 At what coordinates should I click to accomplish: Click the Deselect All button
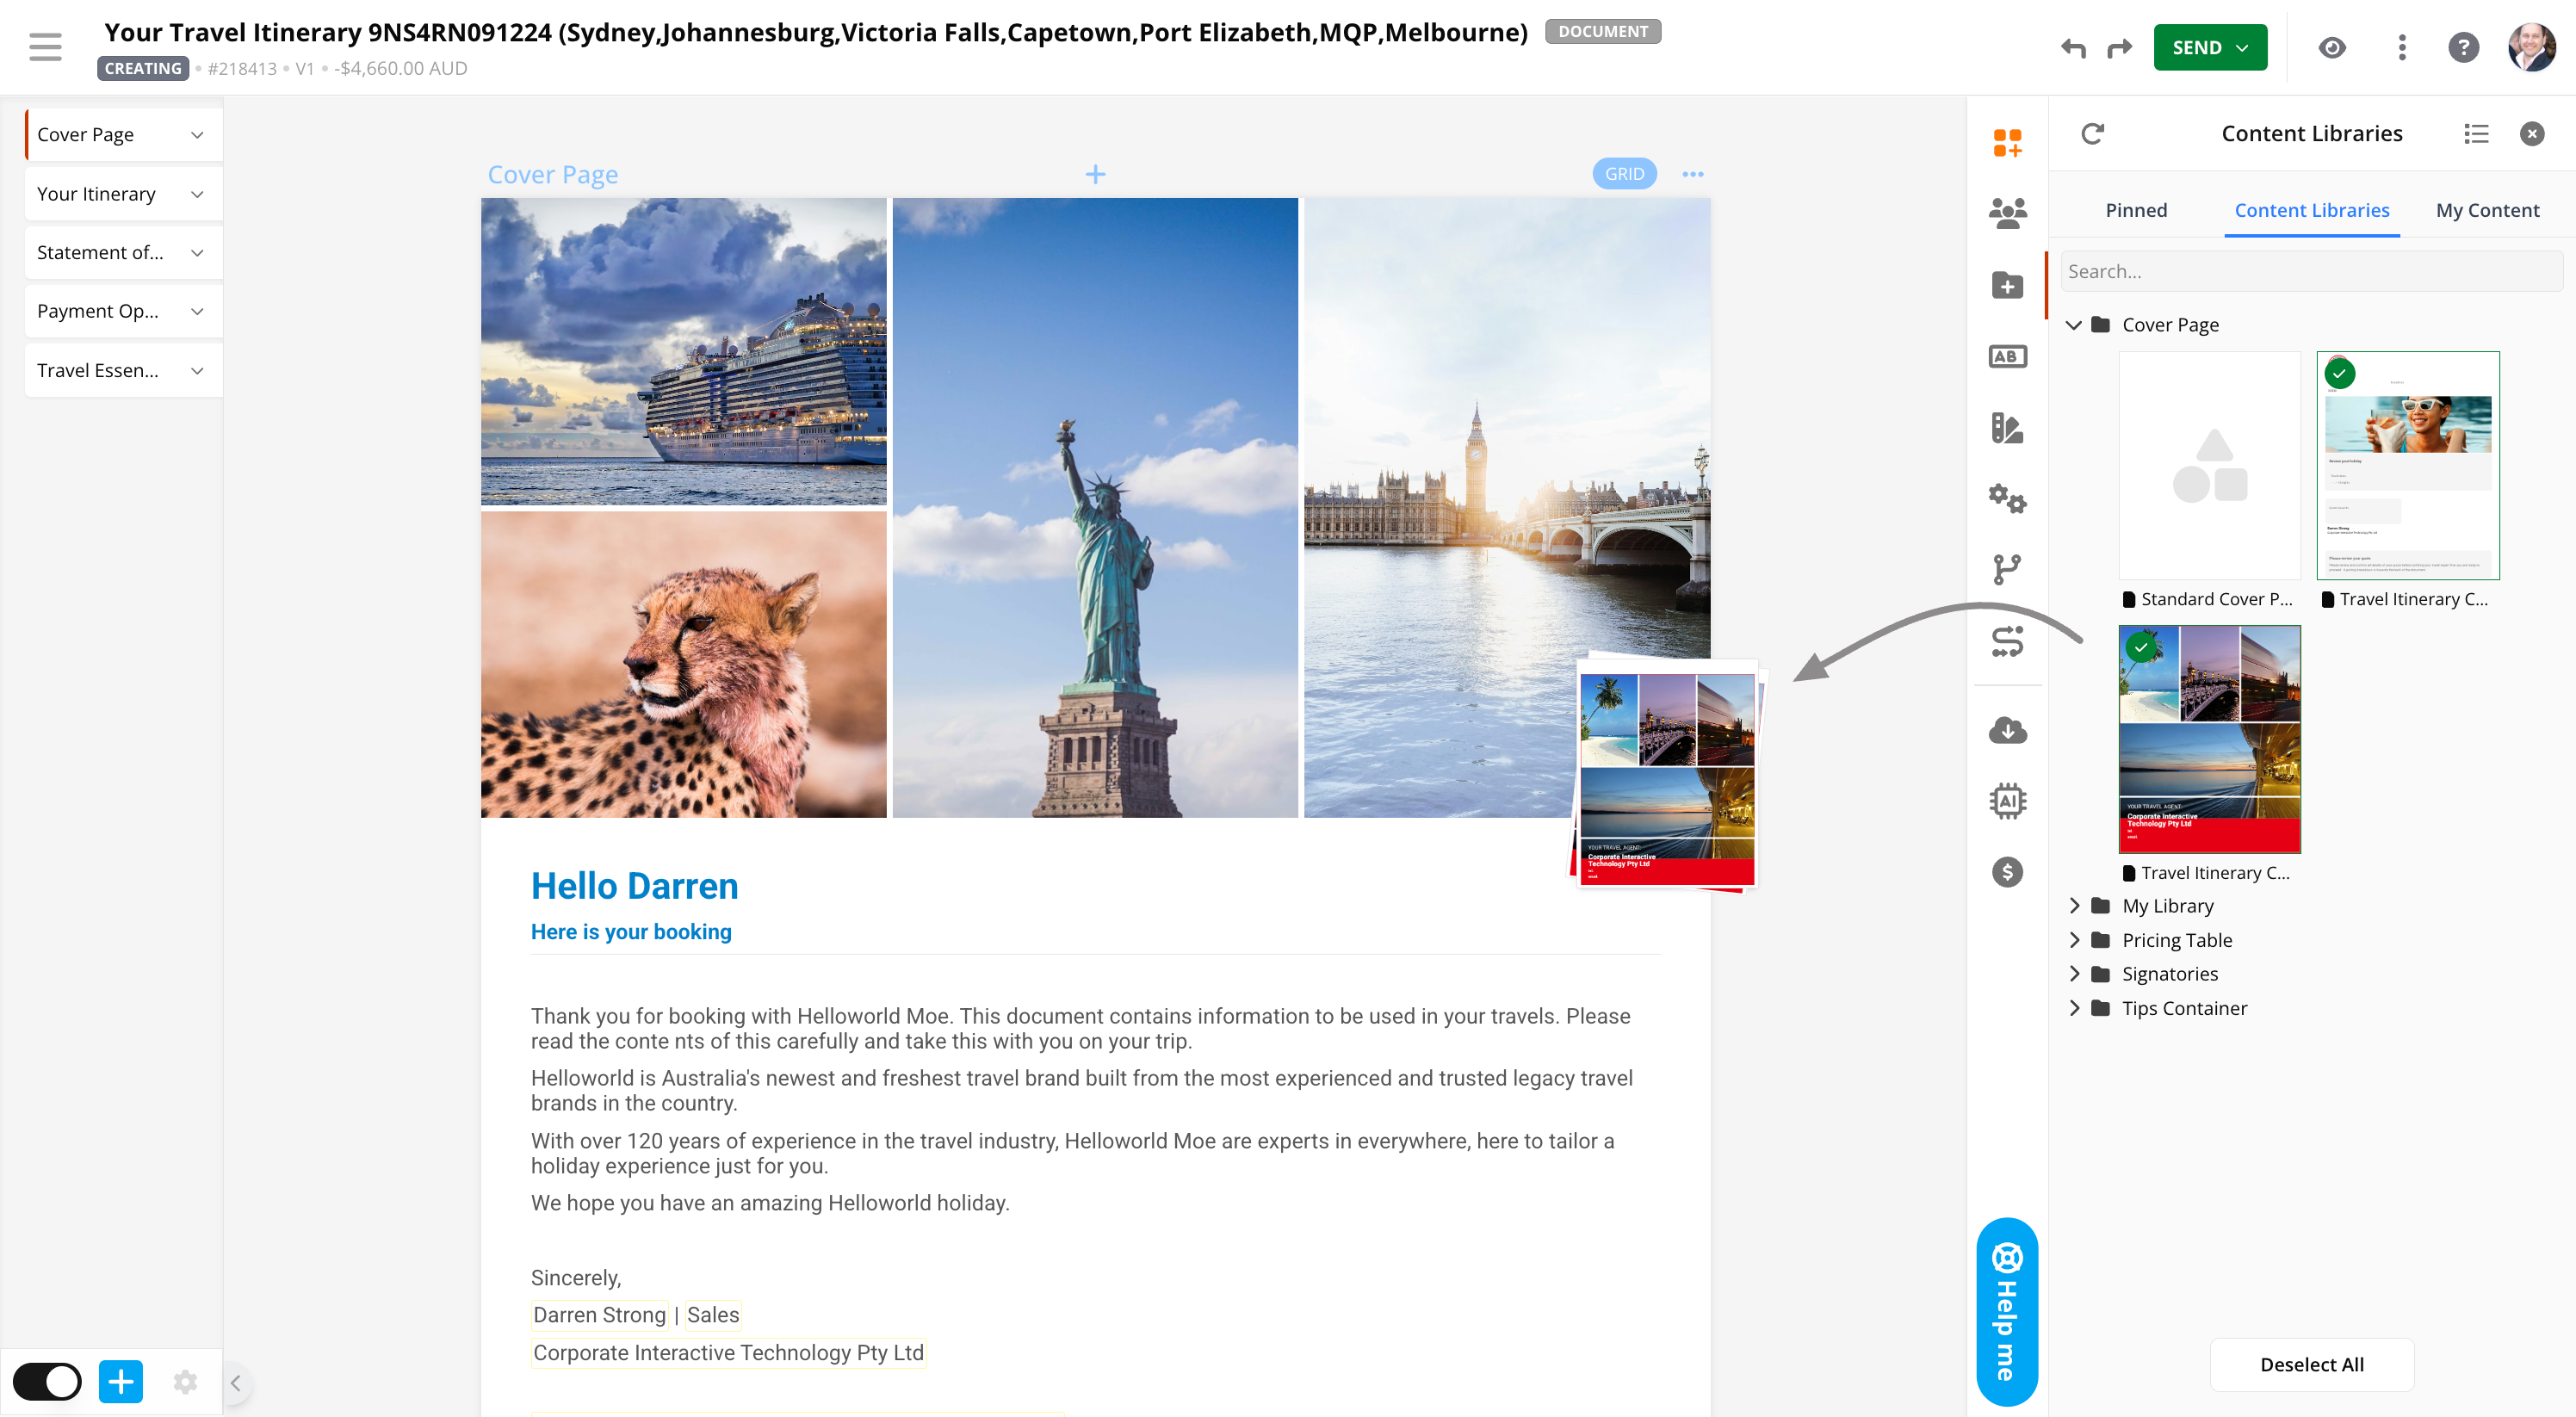tap(2311, 1364)
